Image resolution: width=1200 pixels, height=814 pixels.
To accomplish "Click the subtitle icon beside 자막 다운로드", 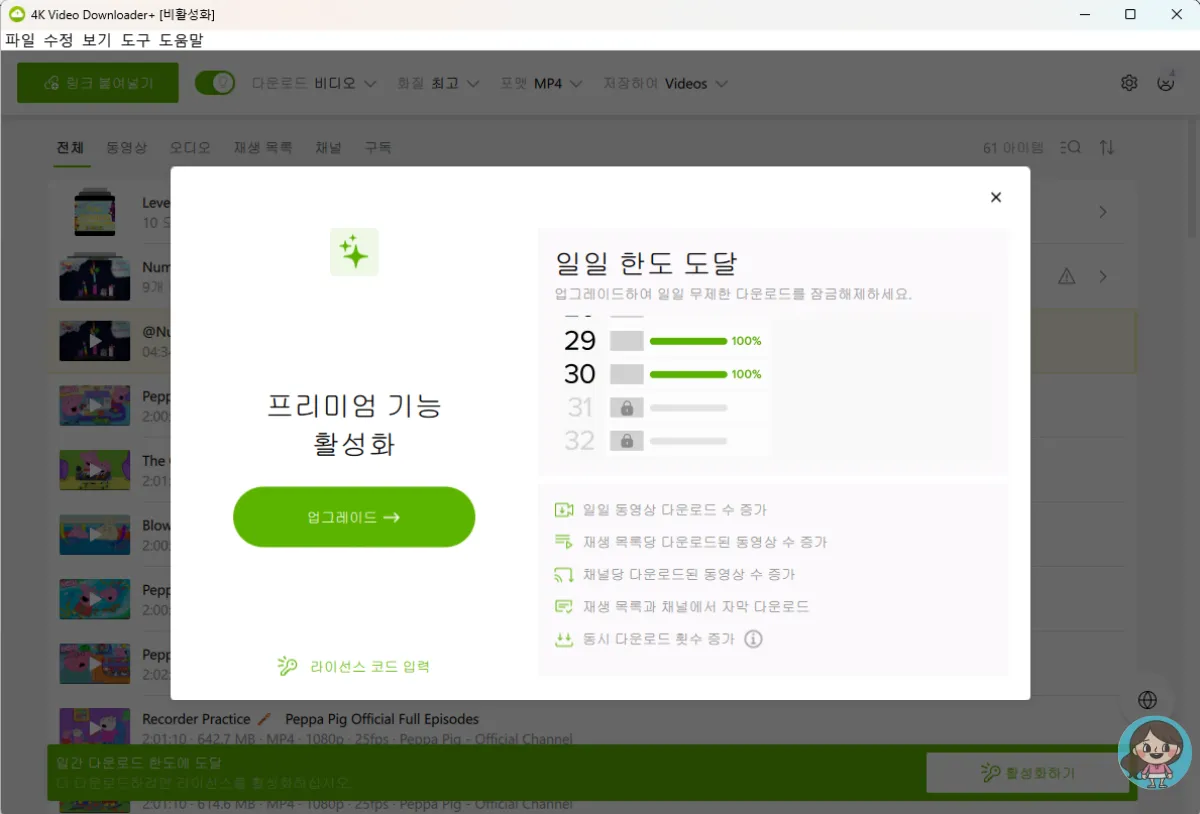I will 564,606.
